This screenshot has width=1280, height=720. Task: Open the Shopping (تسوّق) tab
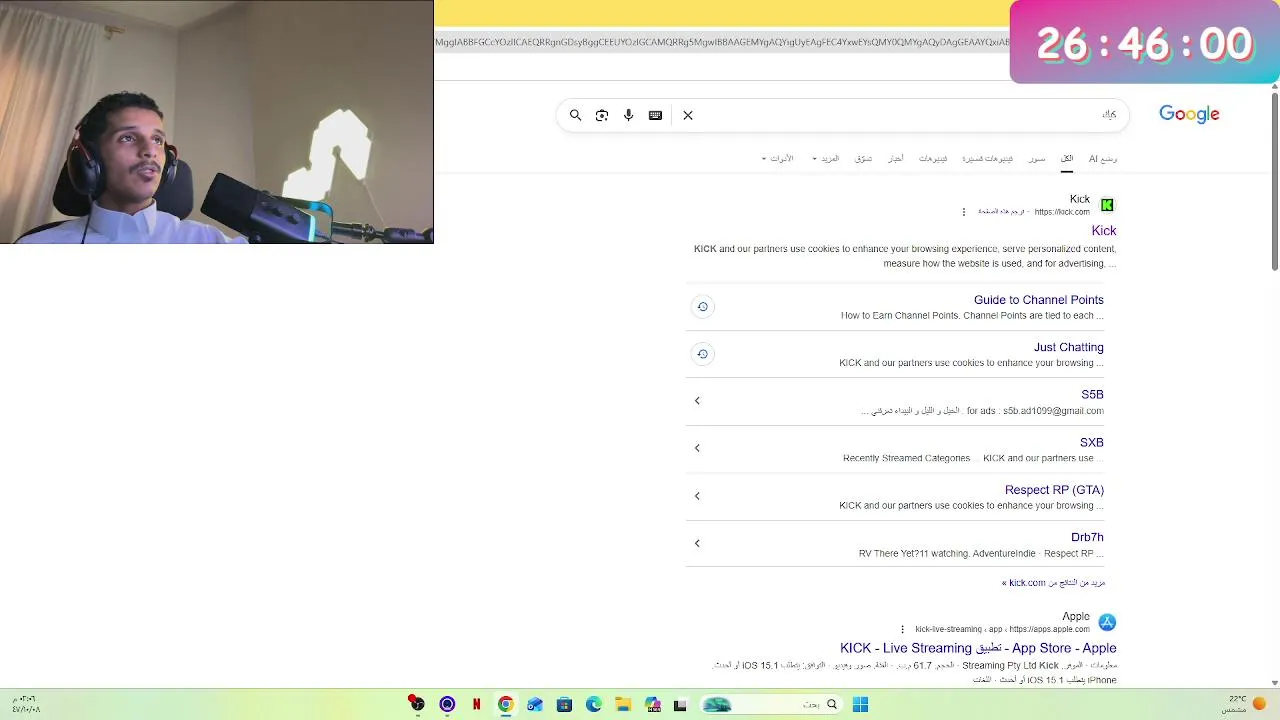[863, 158]
